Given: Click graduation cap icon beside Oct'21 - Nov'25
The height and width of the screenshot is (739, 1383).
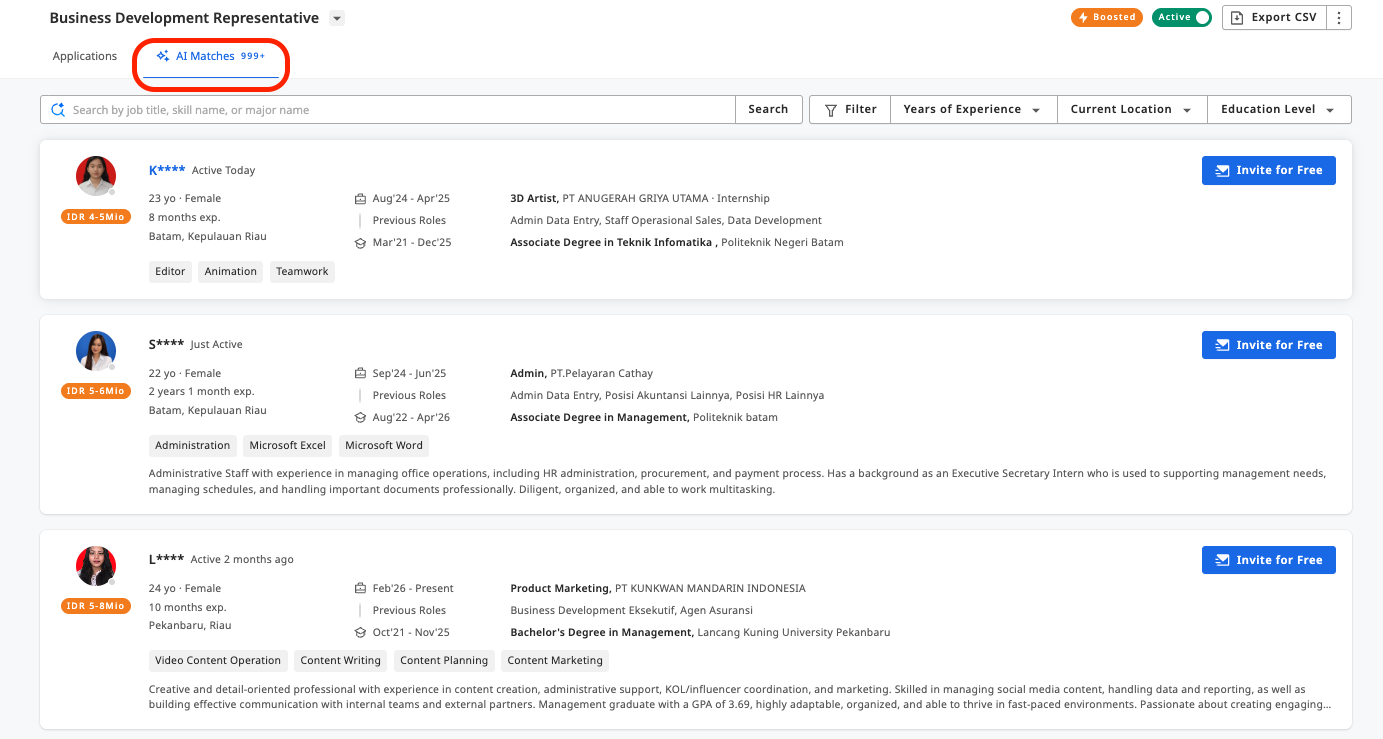Looking at the screenshot, I should [x=360, y=632].
